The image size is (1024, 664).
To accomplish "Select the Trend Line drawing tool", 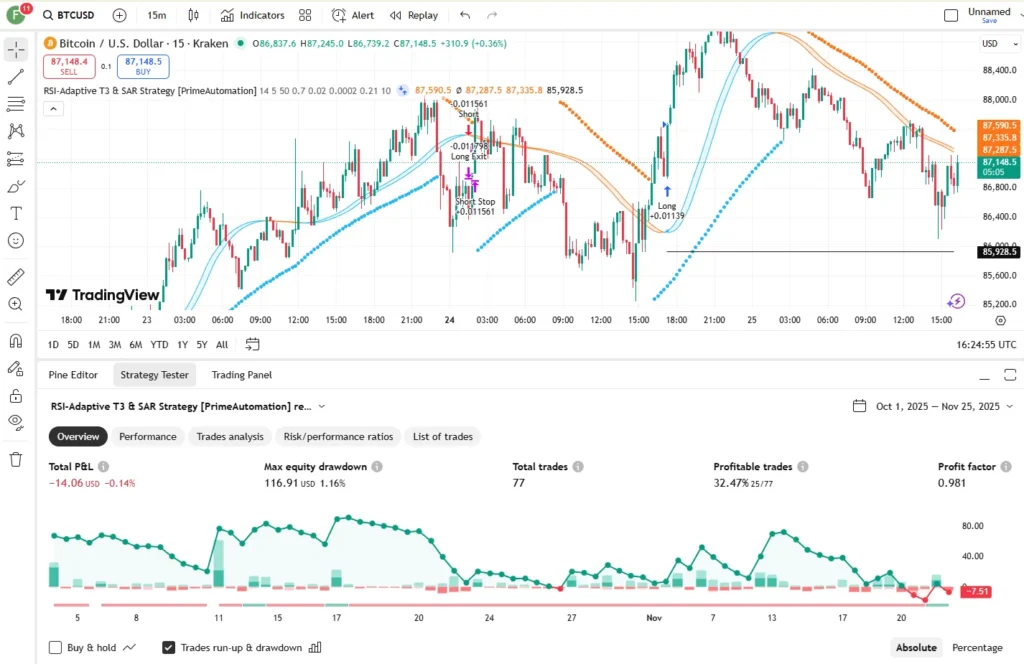I will coord(16,76).
